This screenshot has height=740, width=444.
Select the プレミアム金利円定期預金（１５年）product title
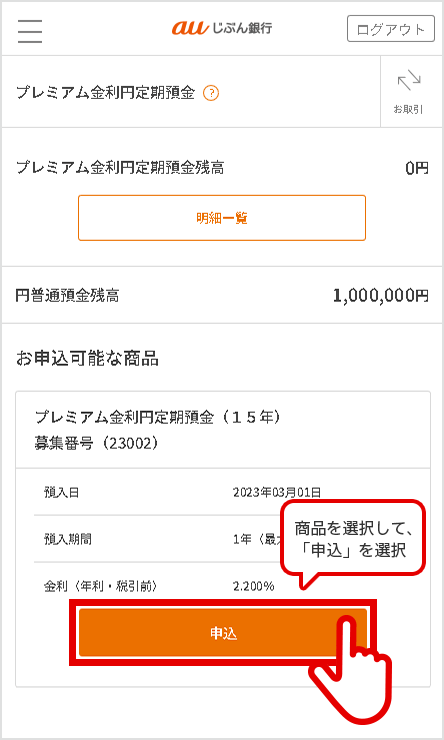click(x=158, y=418)
